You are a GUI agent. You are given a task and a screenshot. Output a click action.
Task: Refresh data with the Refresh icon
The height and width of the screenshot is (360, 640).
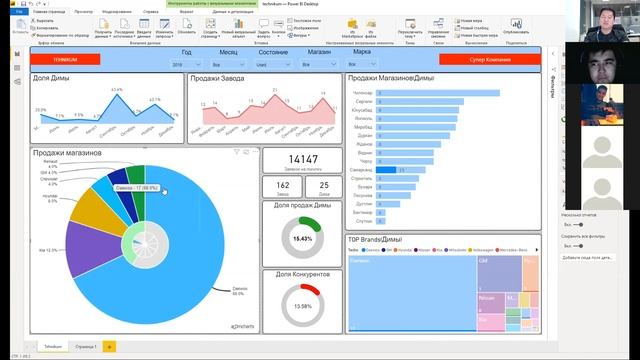pyautogui.click(x=187, y=24)
